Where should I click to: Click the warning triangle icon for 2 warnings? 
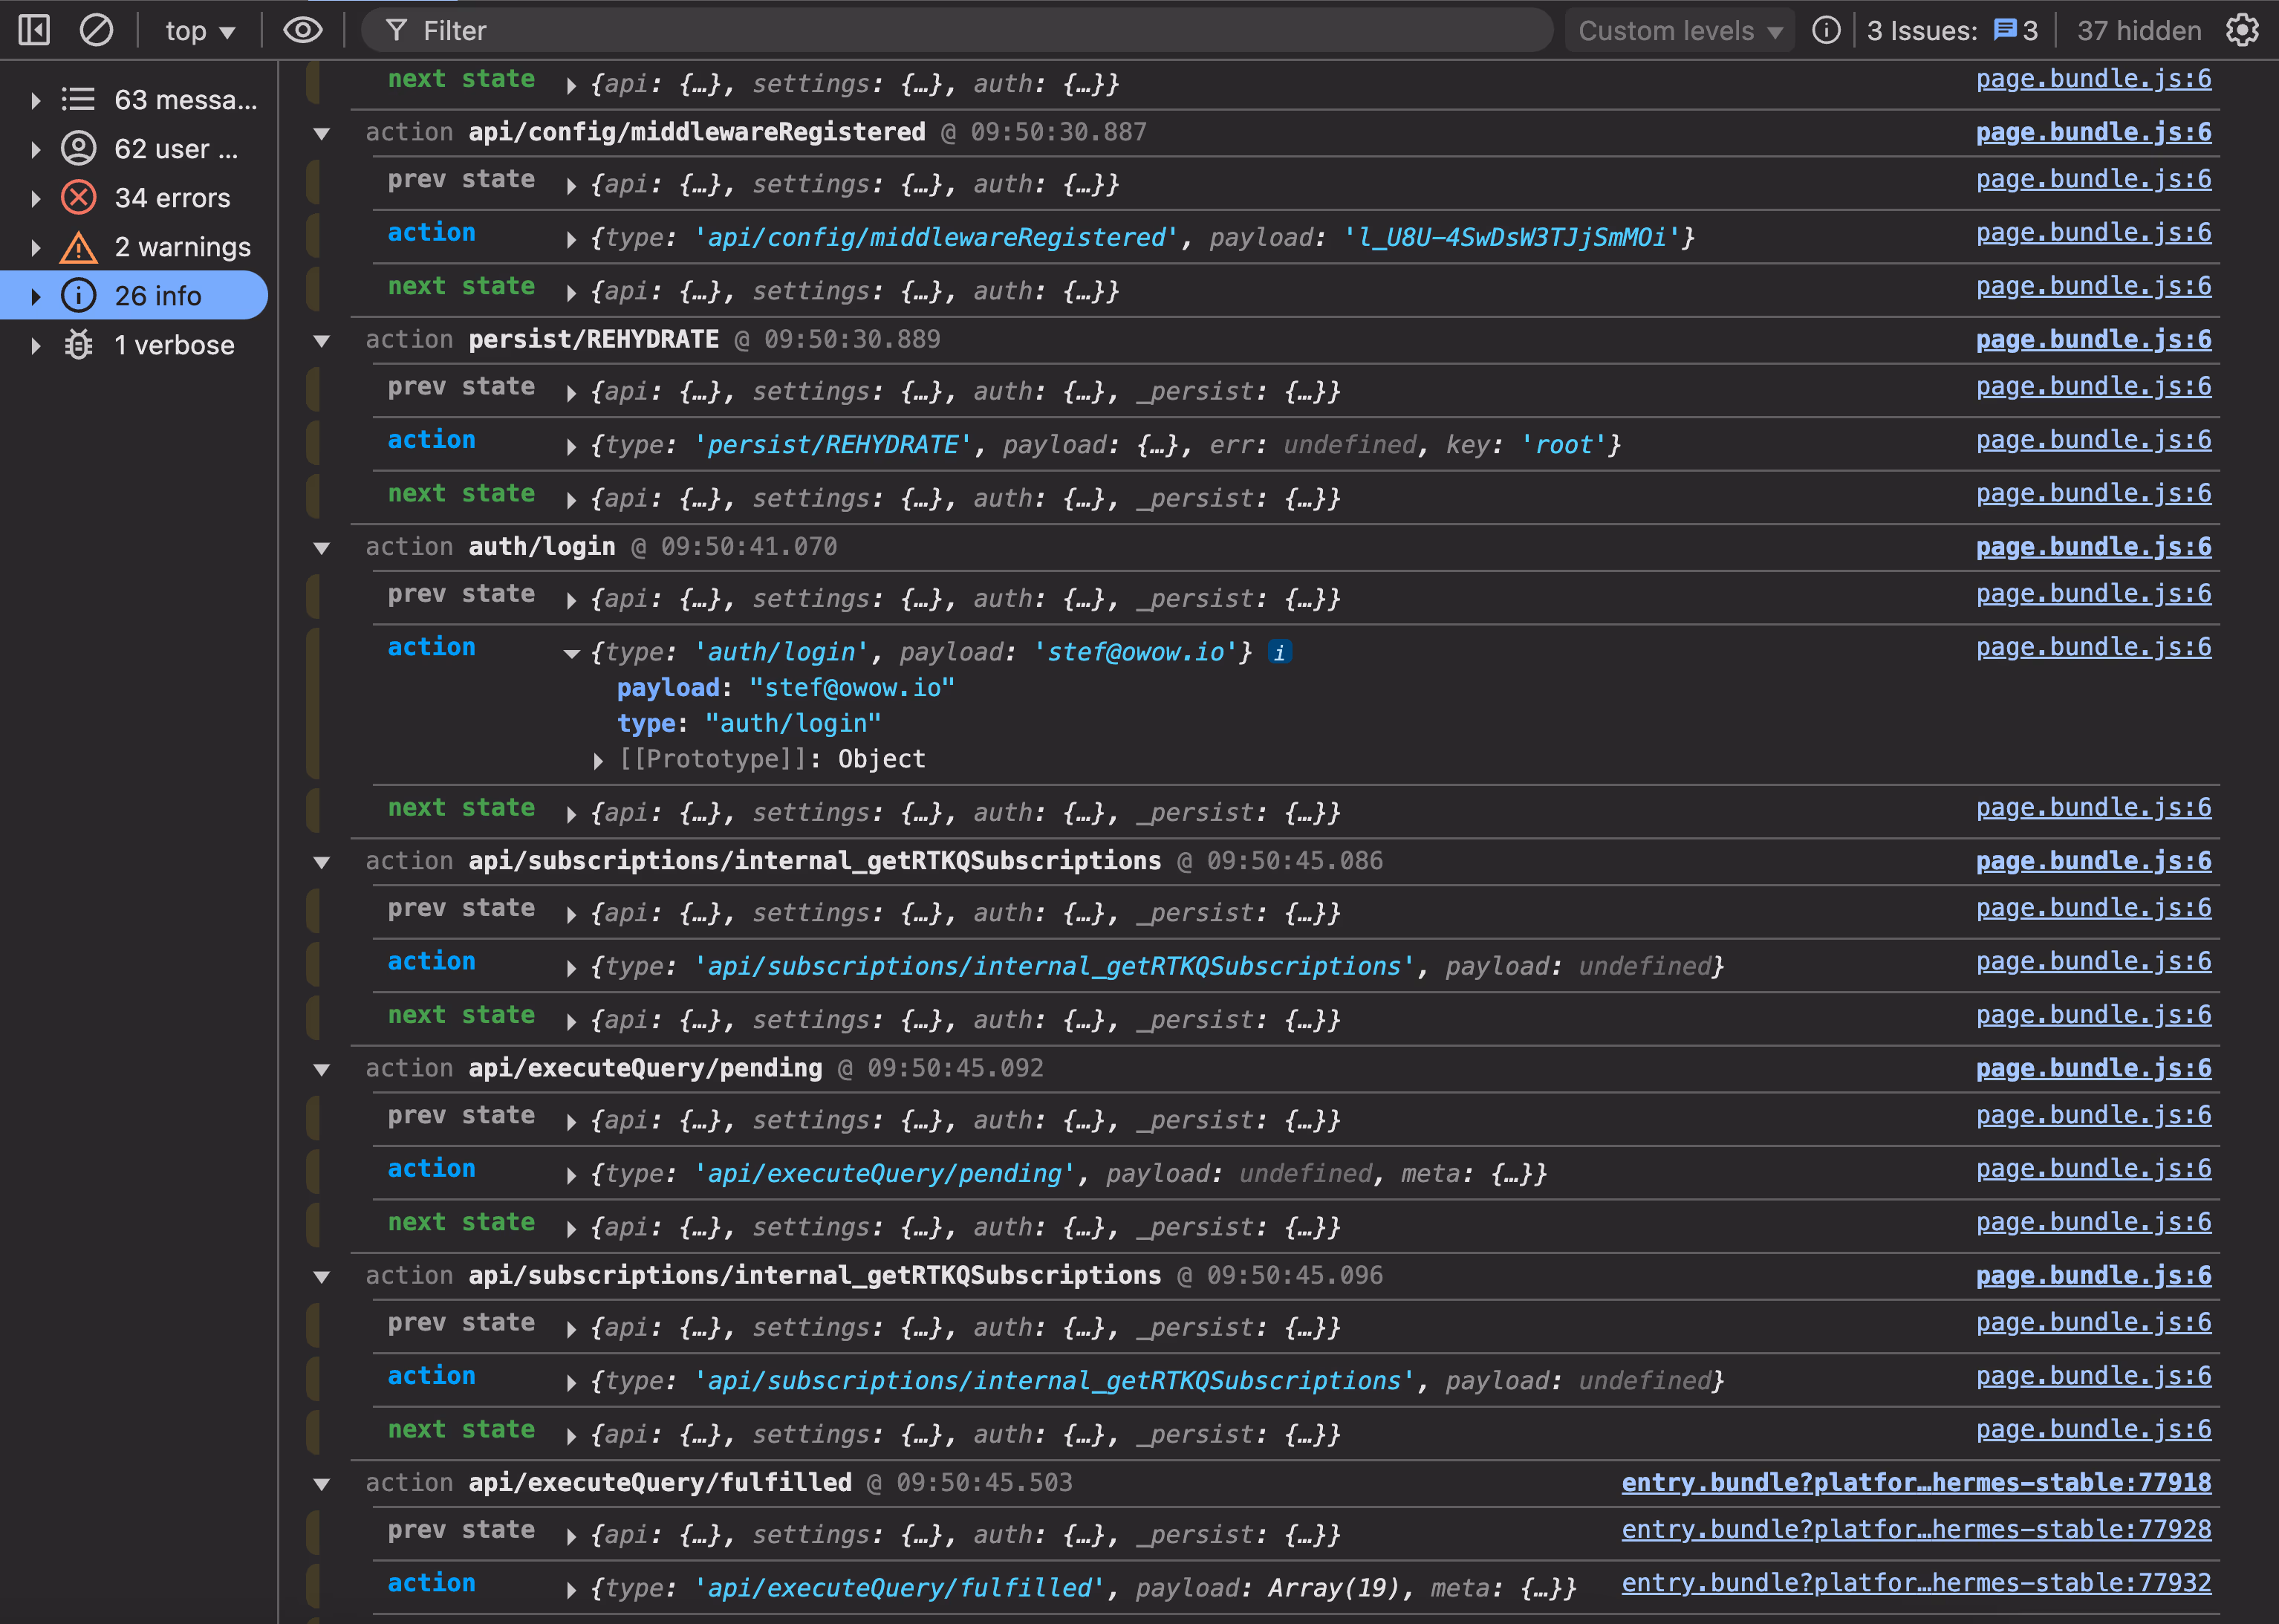click(x=78, y=246)
